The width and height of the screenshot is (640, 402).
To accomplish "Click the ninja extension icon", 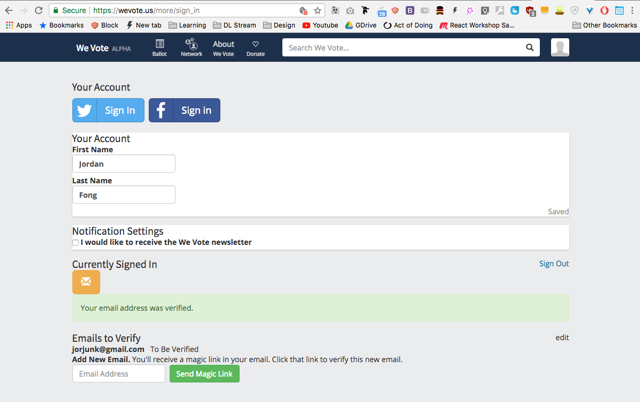I will tap(365, 11).
